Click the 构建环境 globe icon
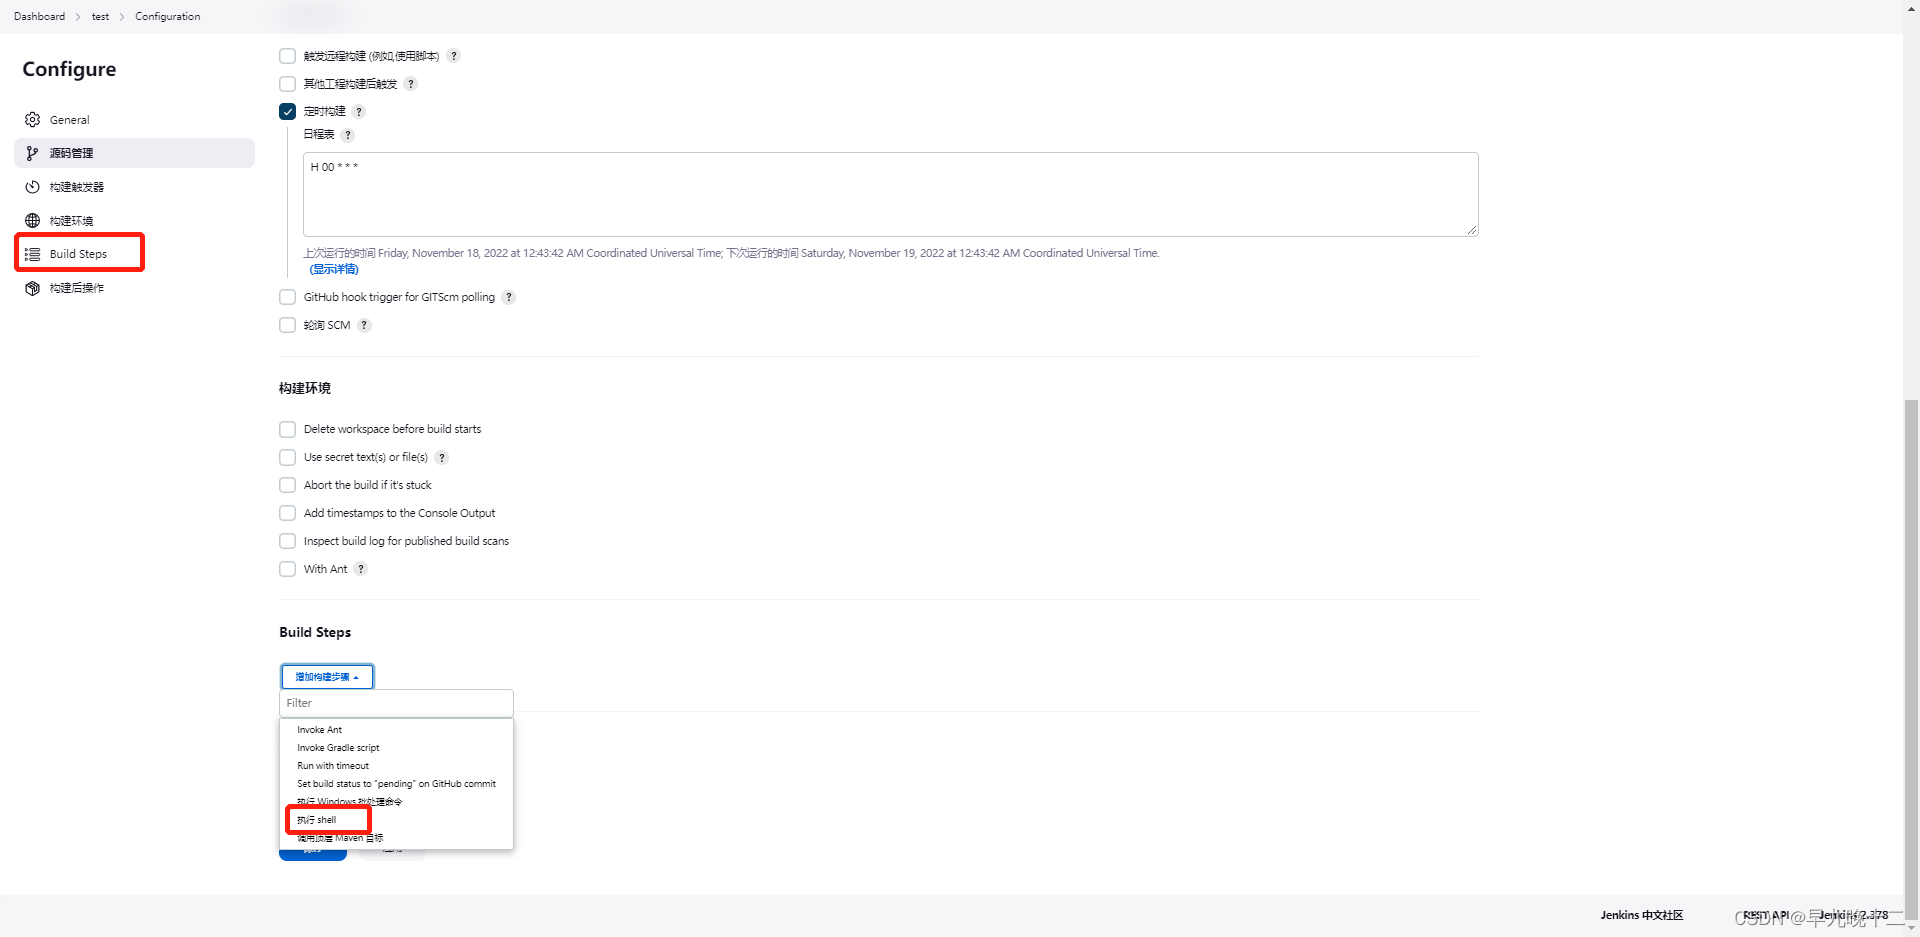Viewport: 1920px width, 937px height. [x=32, y=221]
